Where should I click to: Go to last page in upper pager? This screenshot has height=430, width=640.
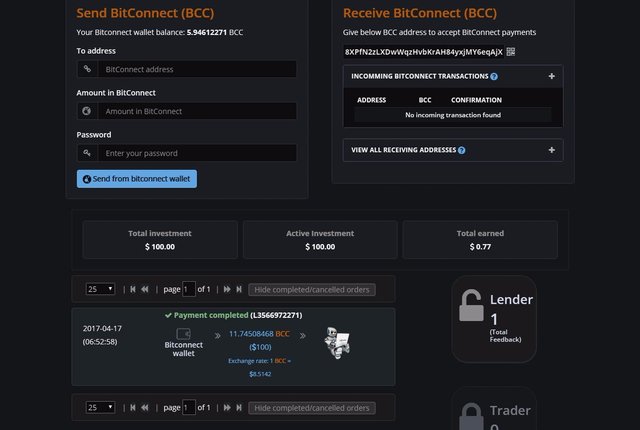(x=239, y=289)
